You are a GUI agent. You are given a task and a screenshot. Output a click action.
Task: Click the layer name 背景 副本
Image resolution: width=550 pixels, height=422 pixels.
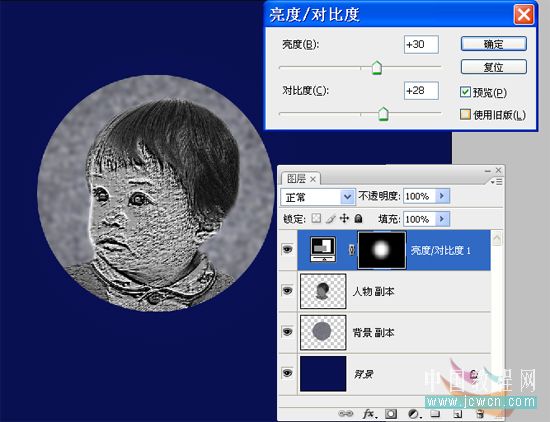click(x=373, y=332)
